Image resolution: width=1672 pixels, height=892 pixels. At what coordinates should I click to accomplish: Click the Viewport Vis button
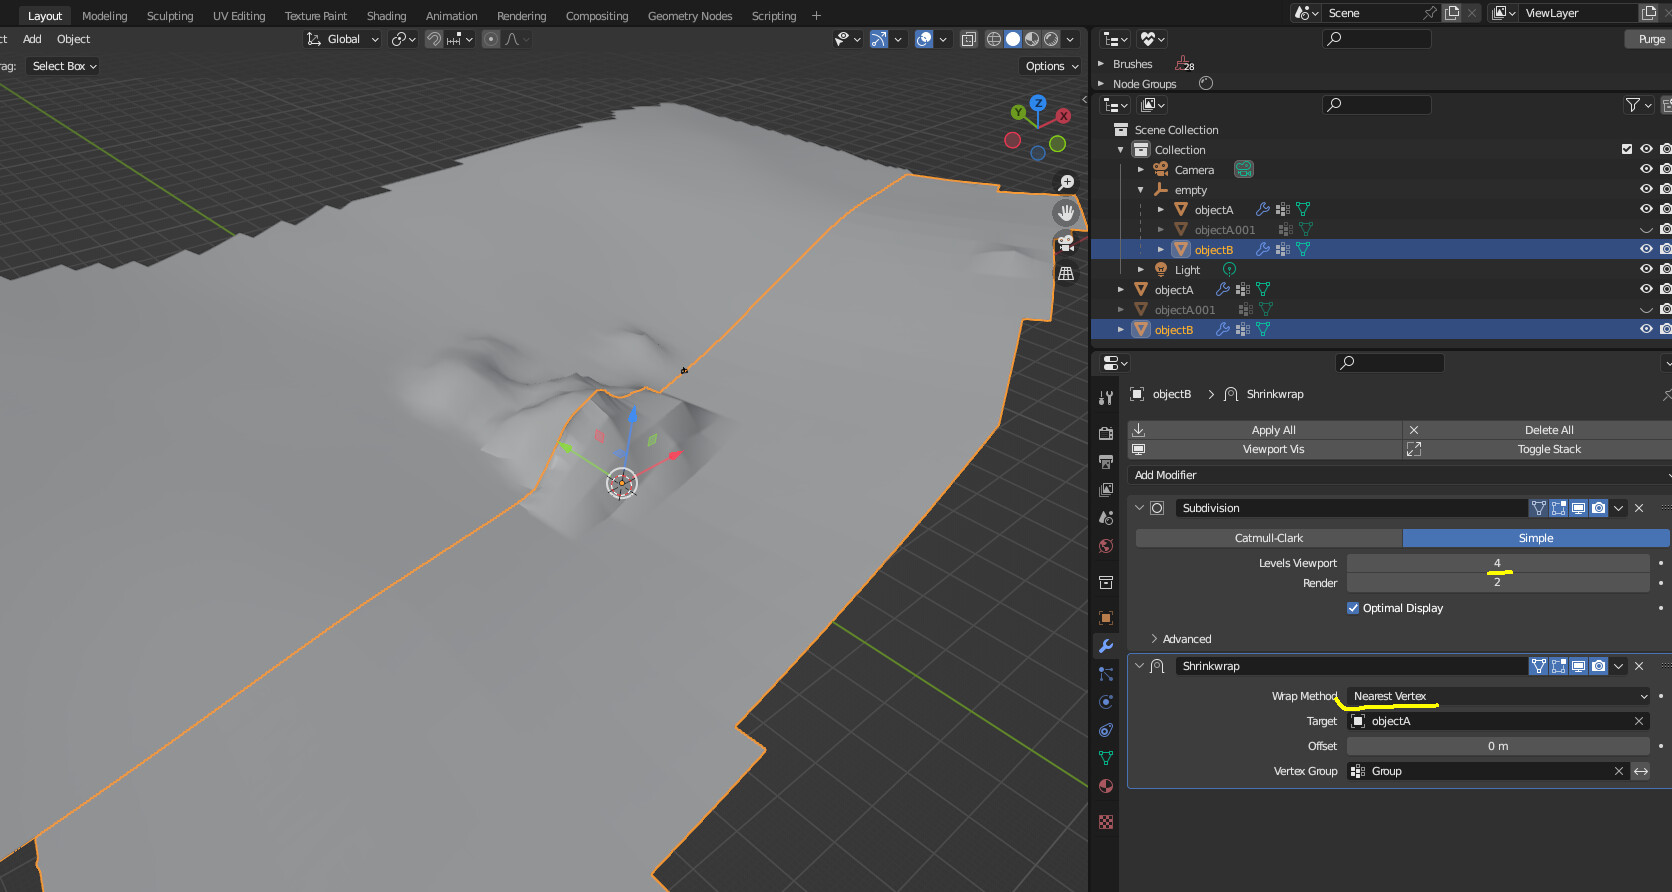tap(1265, 449)
